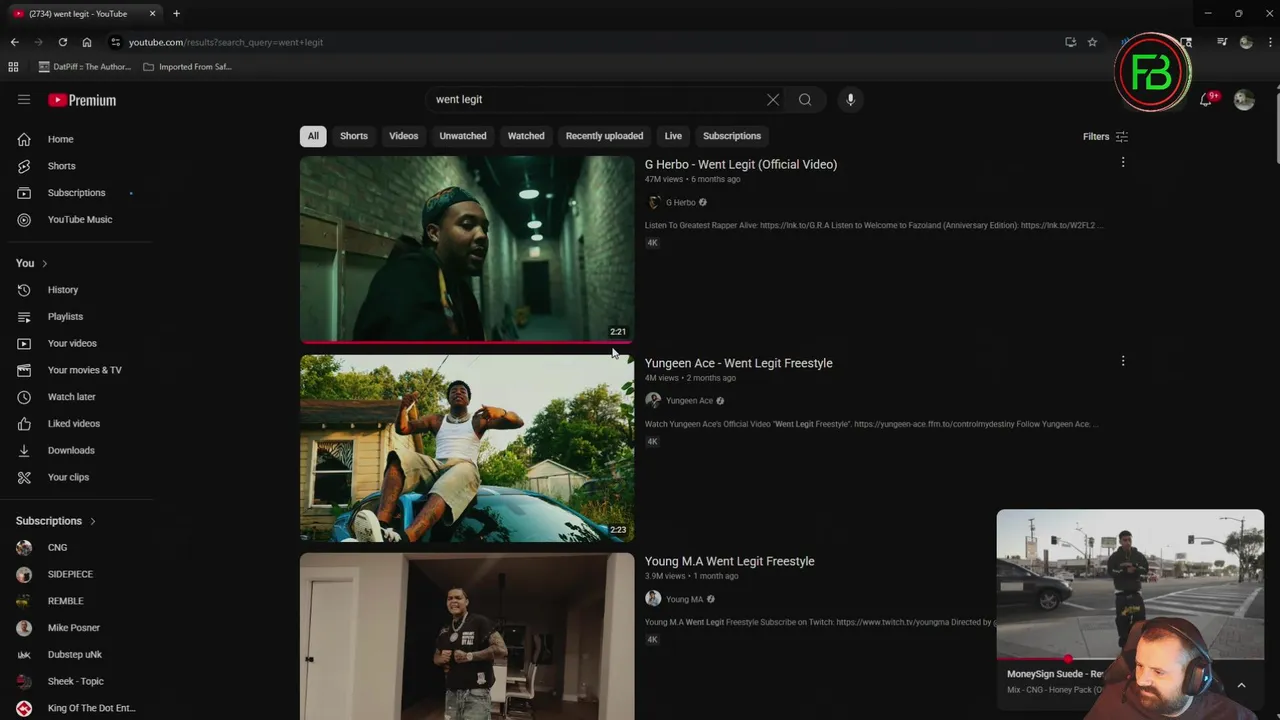Select the Videos filter chip
The image size is (1280, 720).
(x=404, y=136)
